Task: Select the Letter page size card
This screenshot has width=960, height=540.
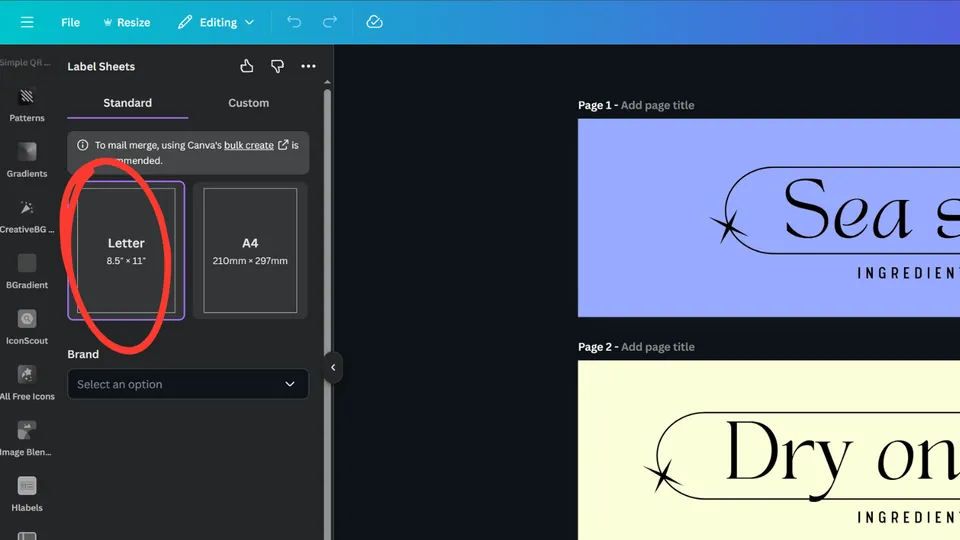Action: pos(126,250)
